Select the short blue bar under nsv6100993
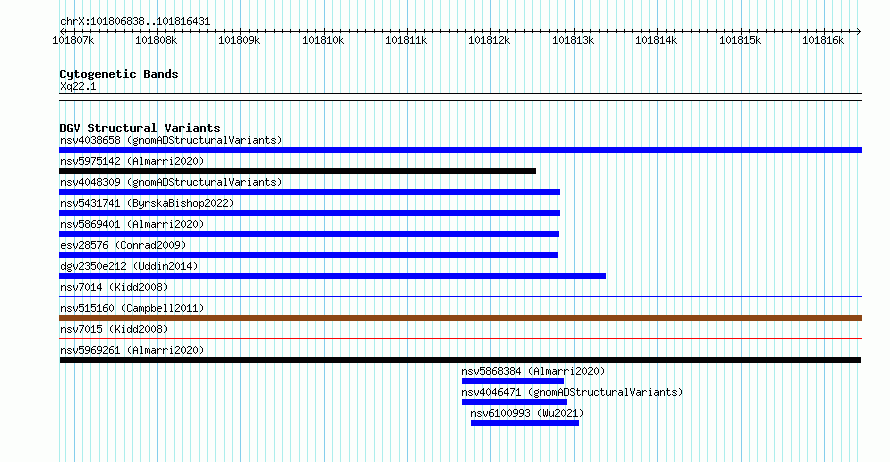The image size is (890, 462). pos(525,423)
